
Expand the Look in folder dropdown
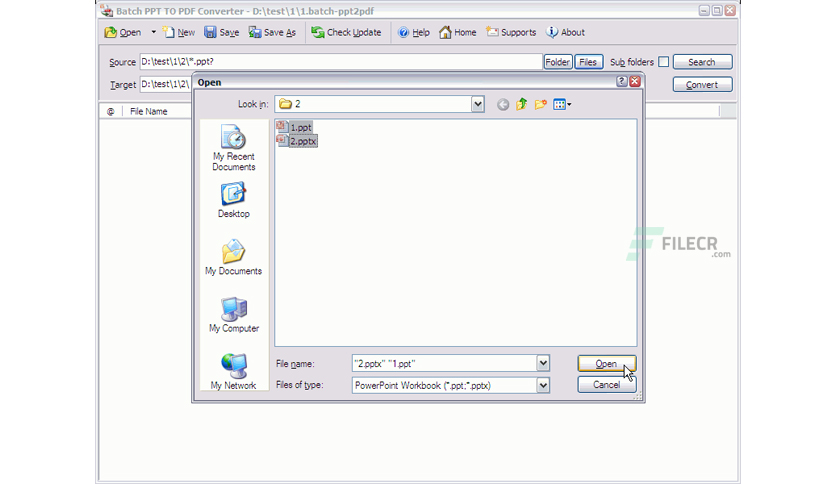tap(478, 104)
